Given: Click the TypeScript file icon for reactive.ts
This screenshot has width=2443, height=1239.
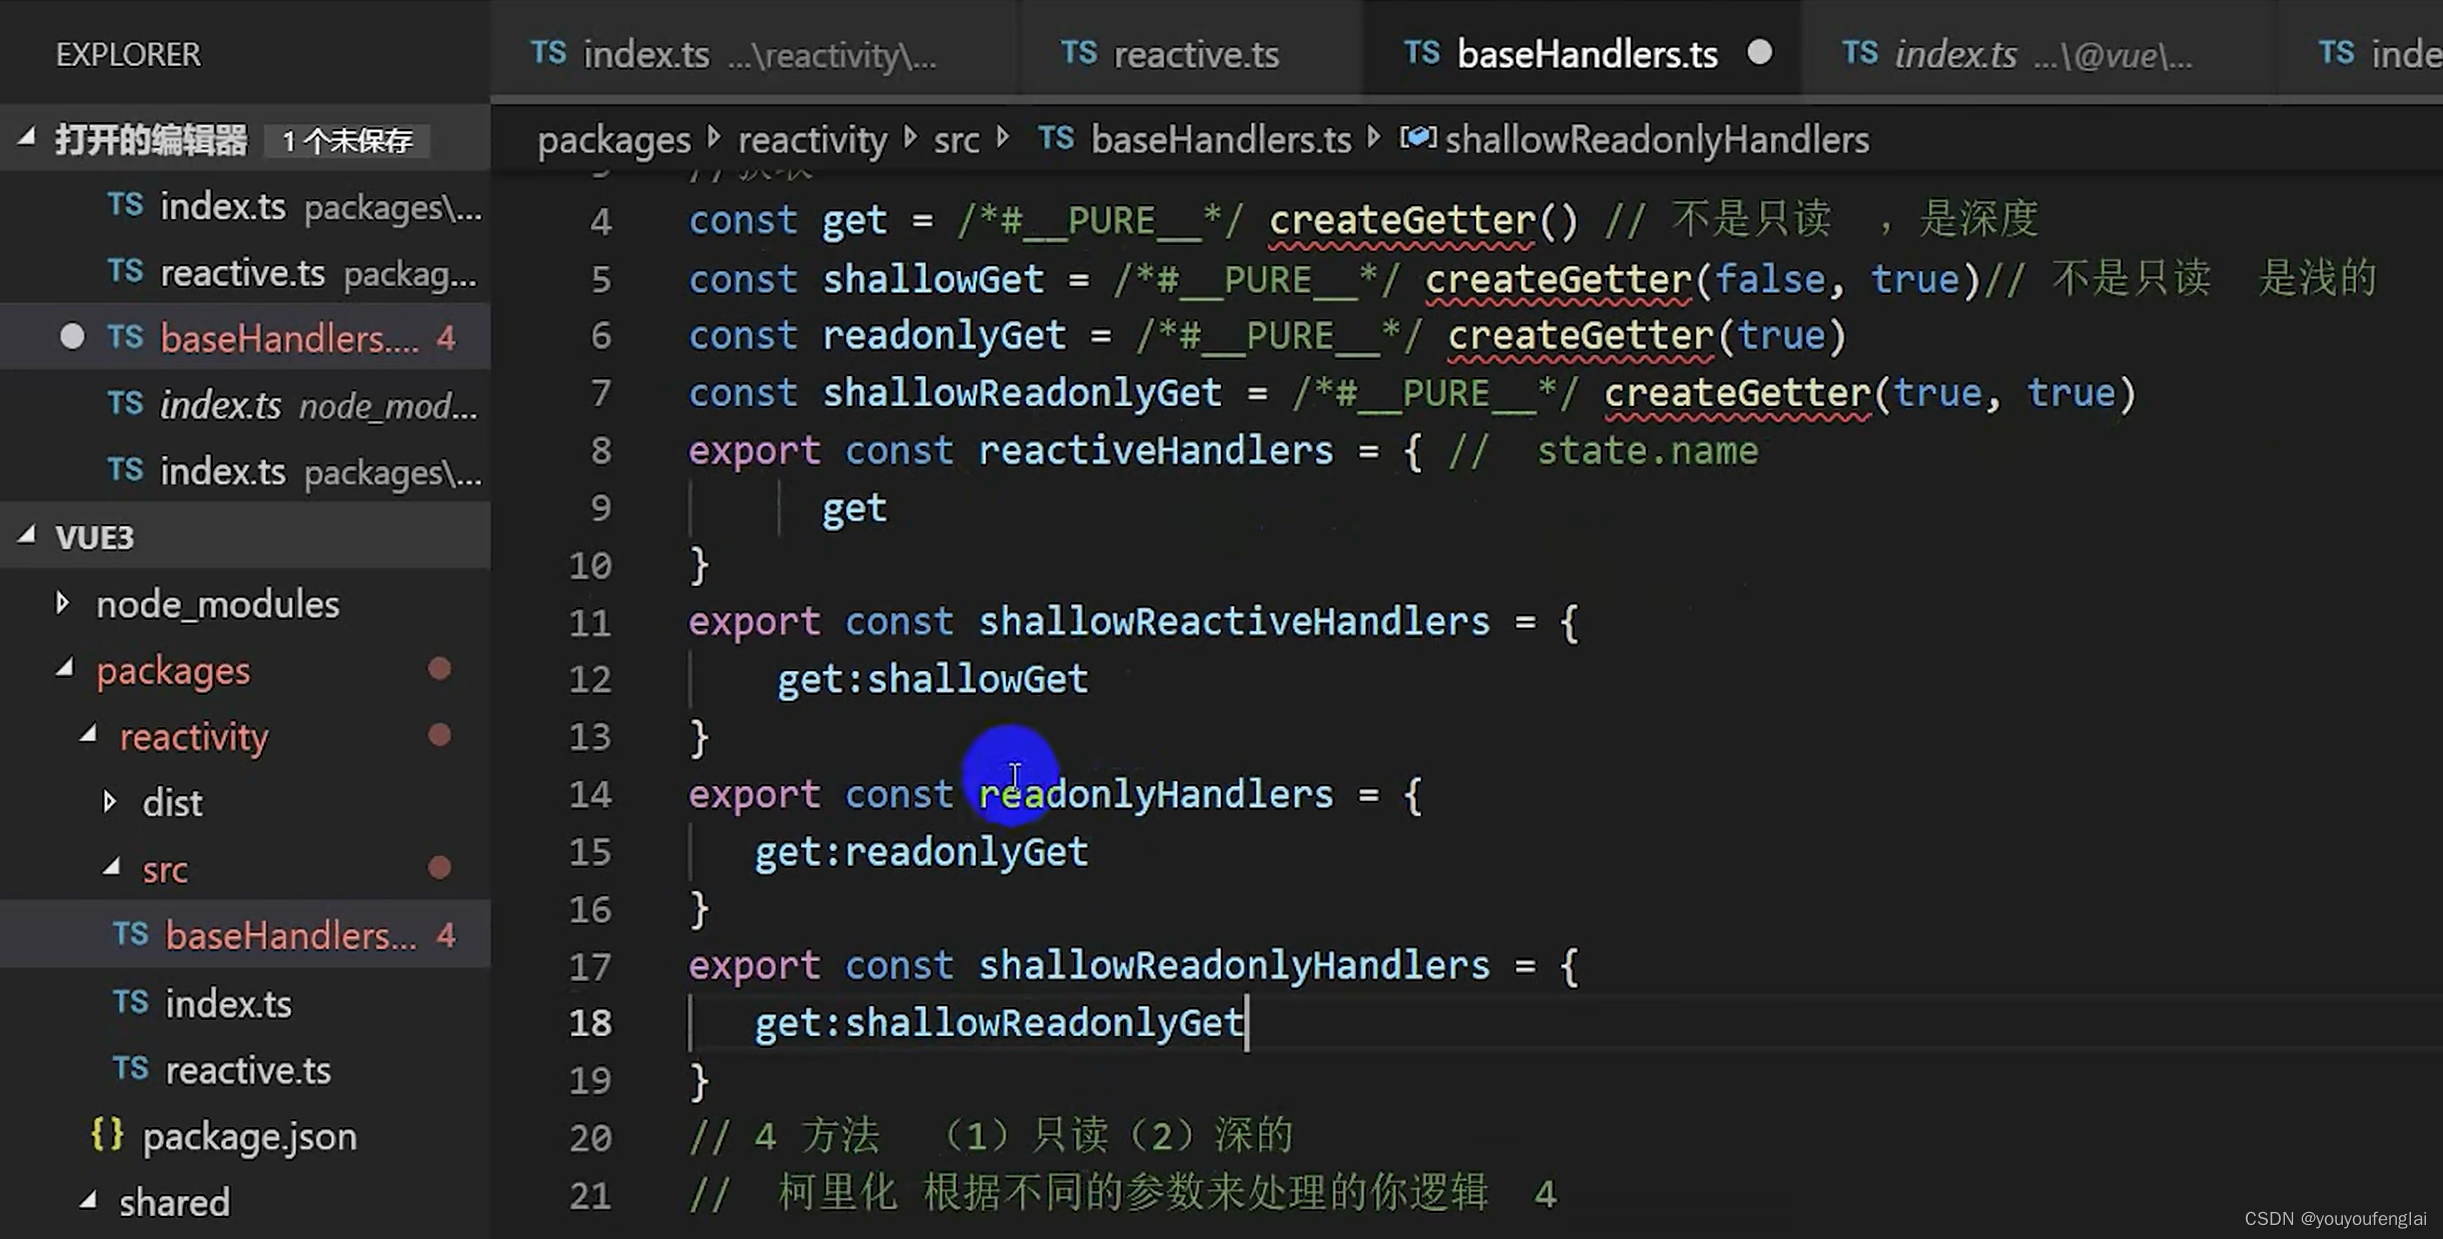Looking at the screenshot, I should [x=133, y=1068].
